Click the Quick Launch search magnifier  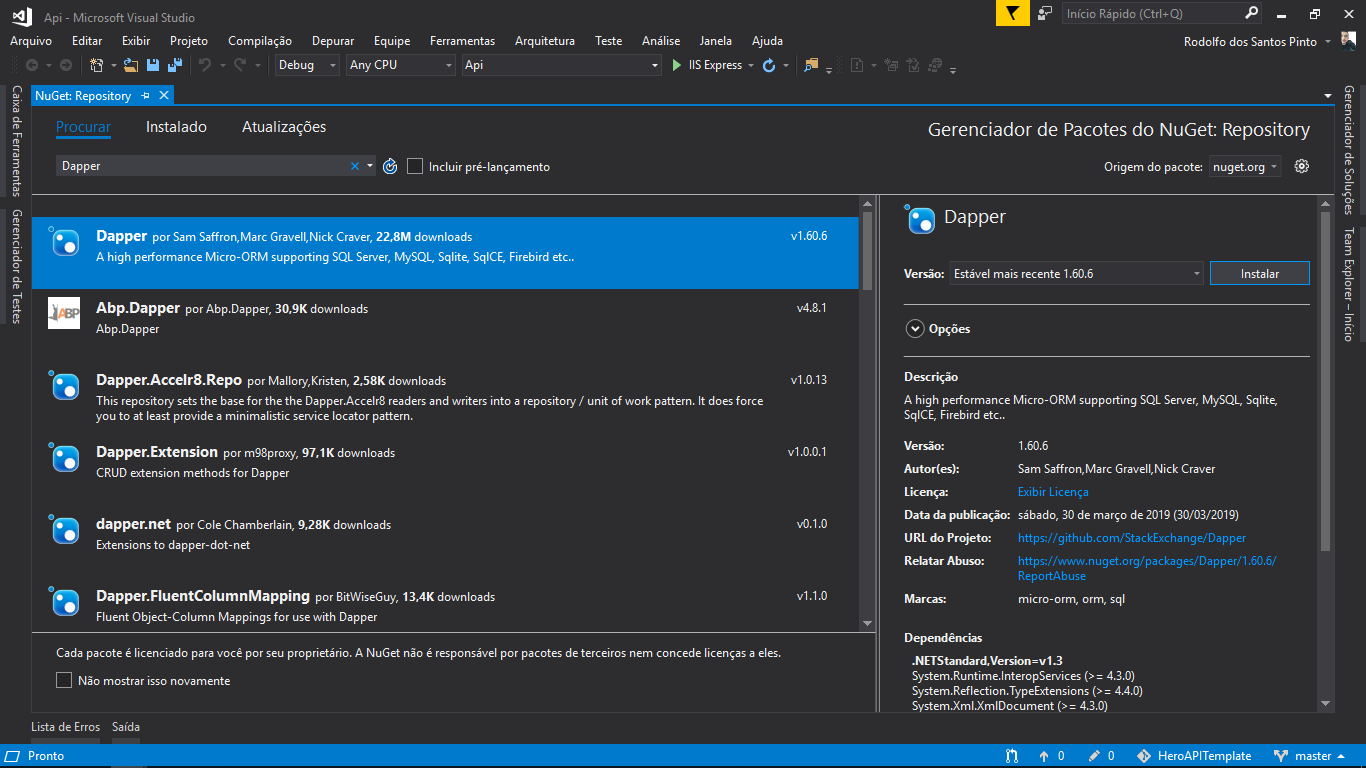1252,13
